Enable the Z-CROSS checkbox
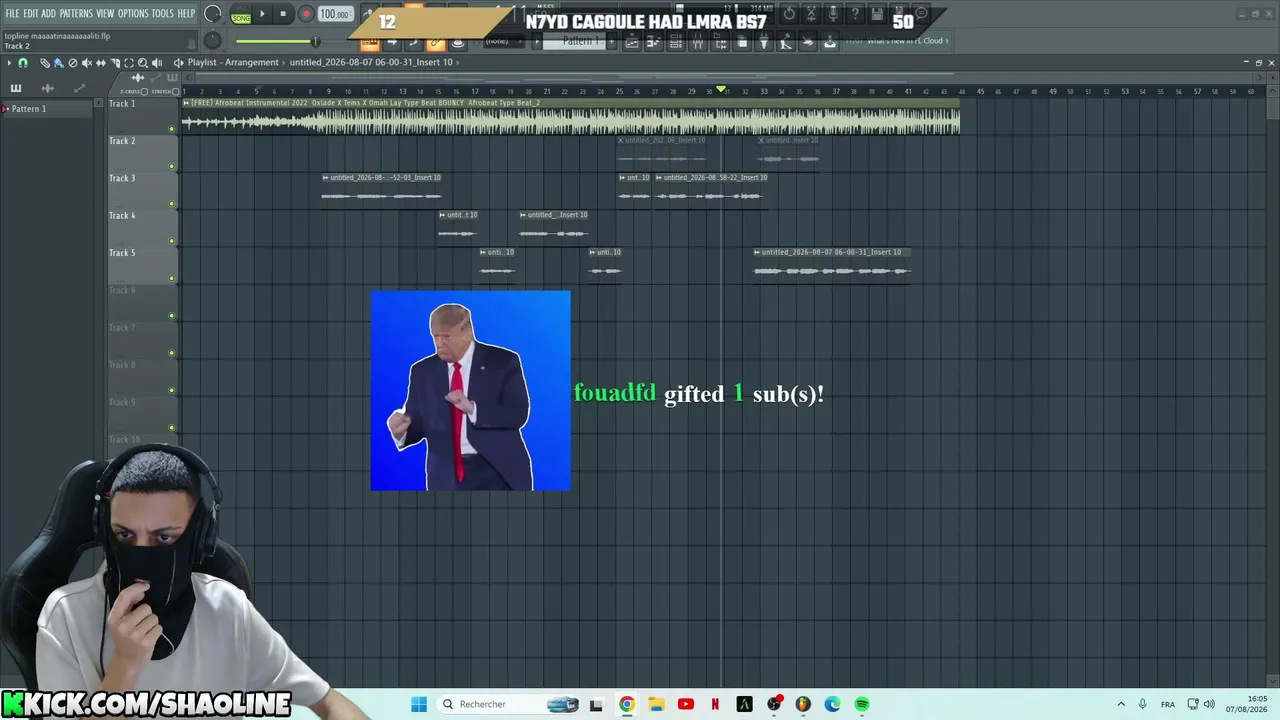 (144, 92)
